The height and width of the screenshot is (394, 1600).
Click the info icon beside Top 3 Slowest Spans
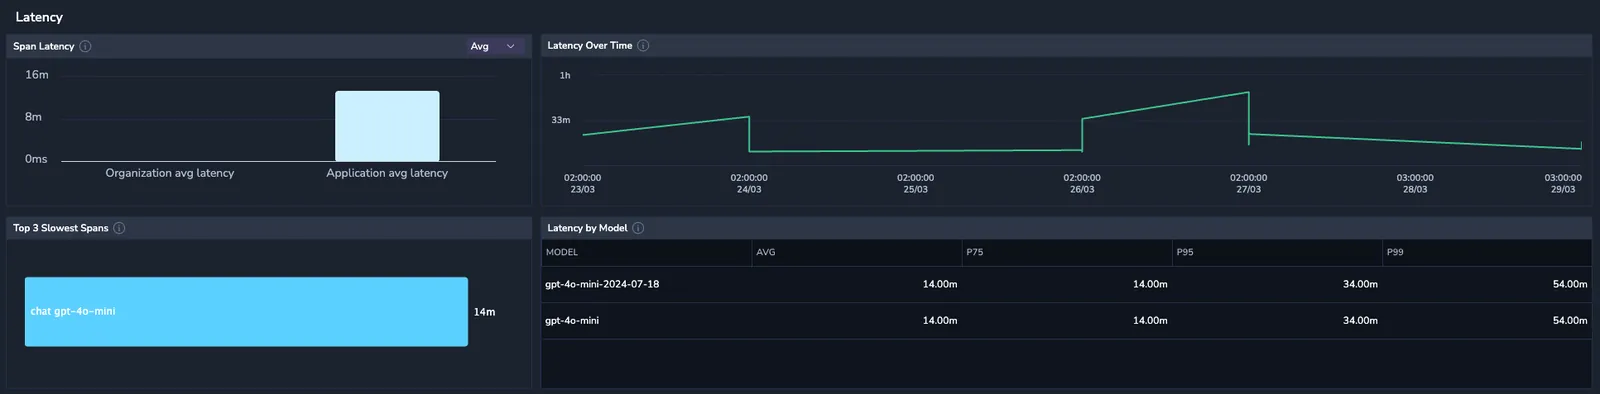pos(119,228)
